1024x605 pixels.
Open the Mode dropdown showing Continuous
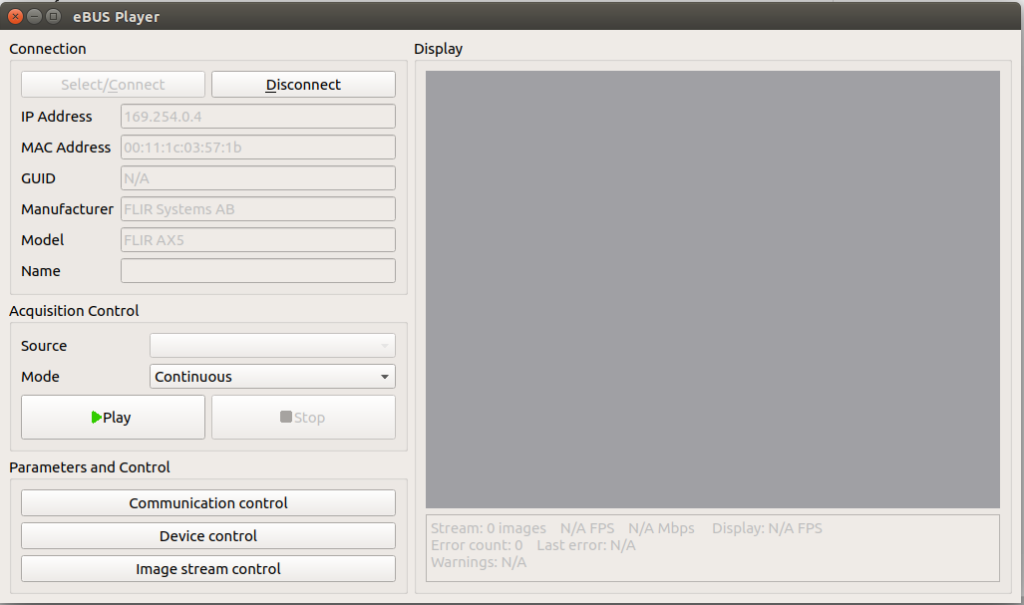coord(272,377)
